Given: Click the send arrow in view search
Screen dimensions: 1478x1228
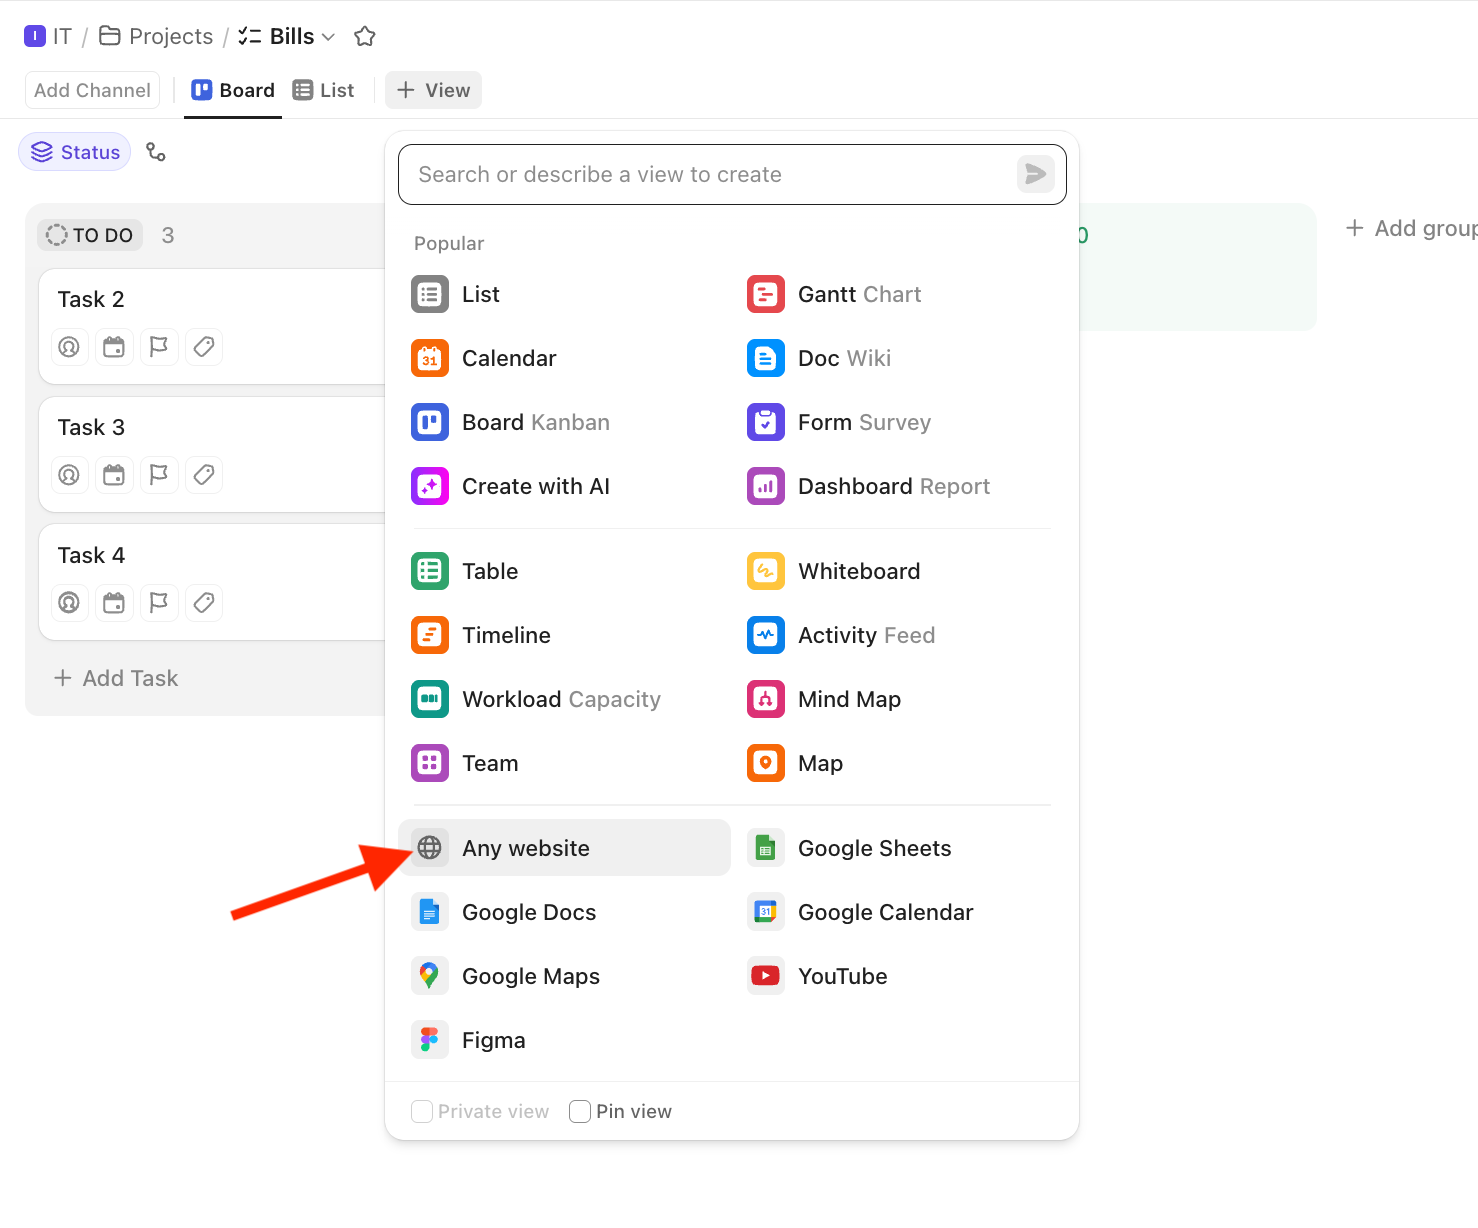Looking at the screenshot, I should tap(1036, 174).
